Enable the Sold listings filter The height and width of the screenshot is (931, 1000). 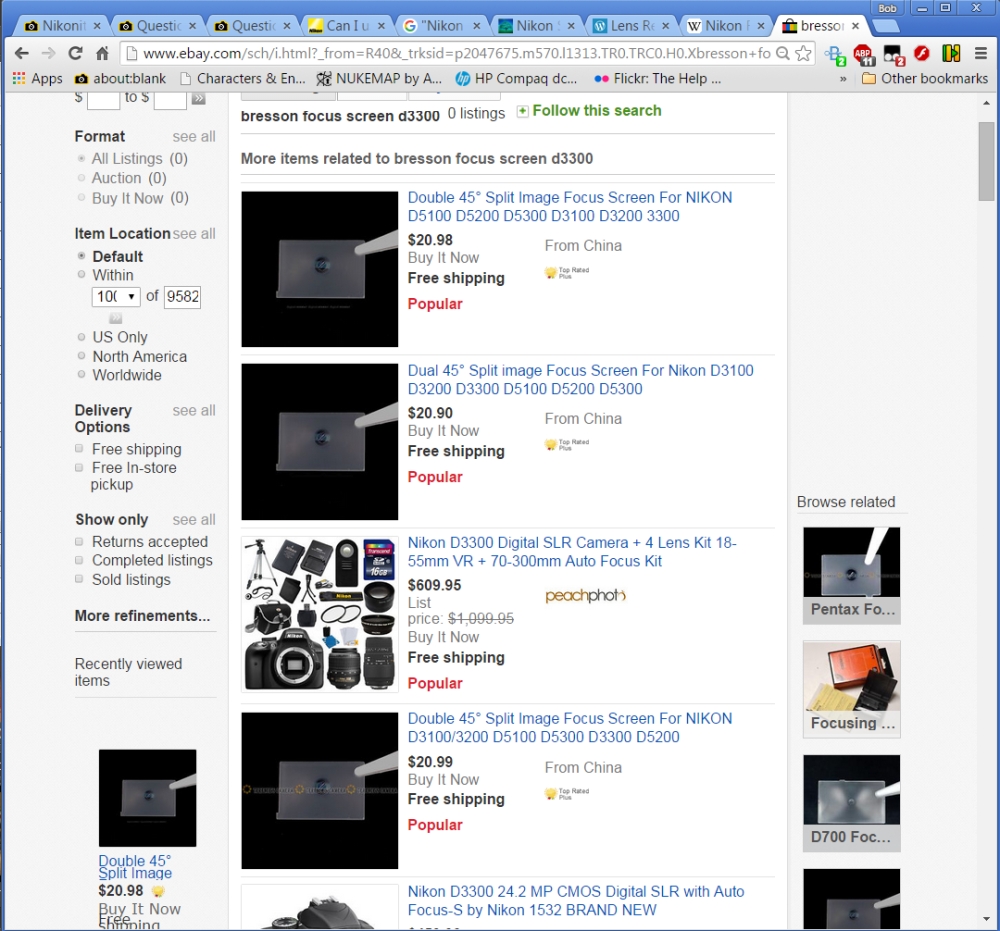click(80, 579)
